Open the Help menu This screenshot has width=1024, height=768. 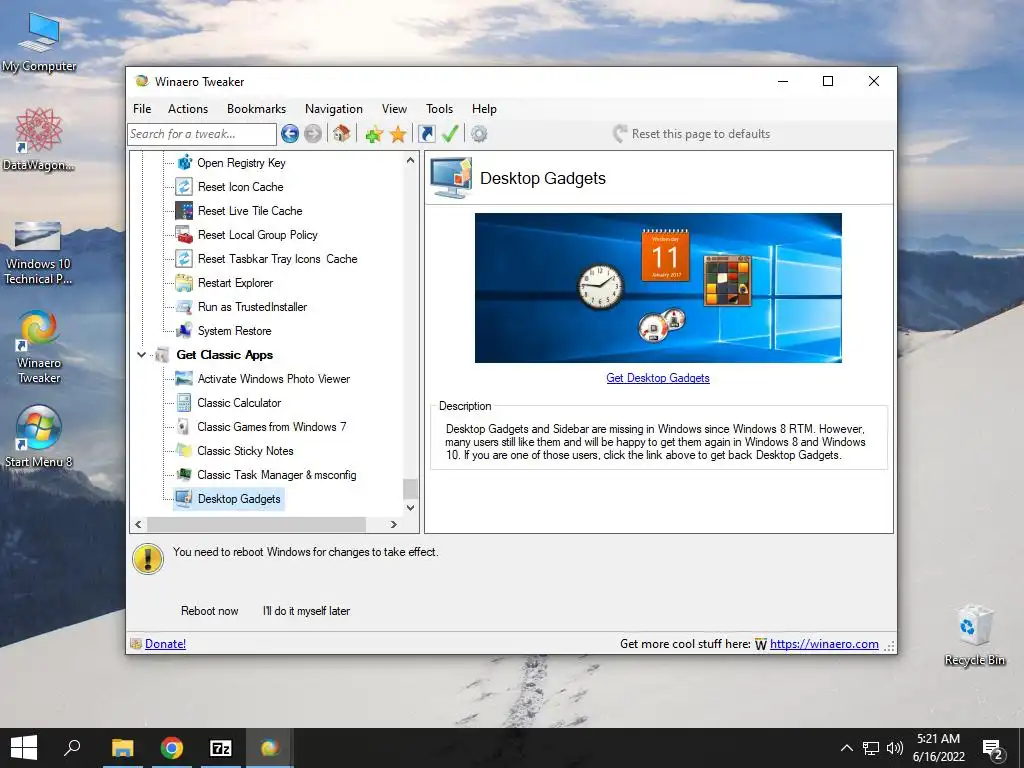click(x=484, y=109)
